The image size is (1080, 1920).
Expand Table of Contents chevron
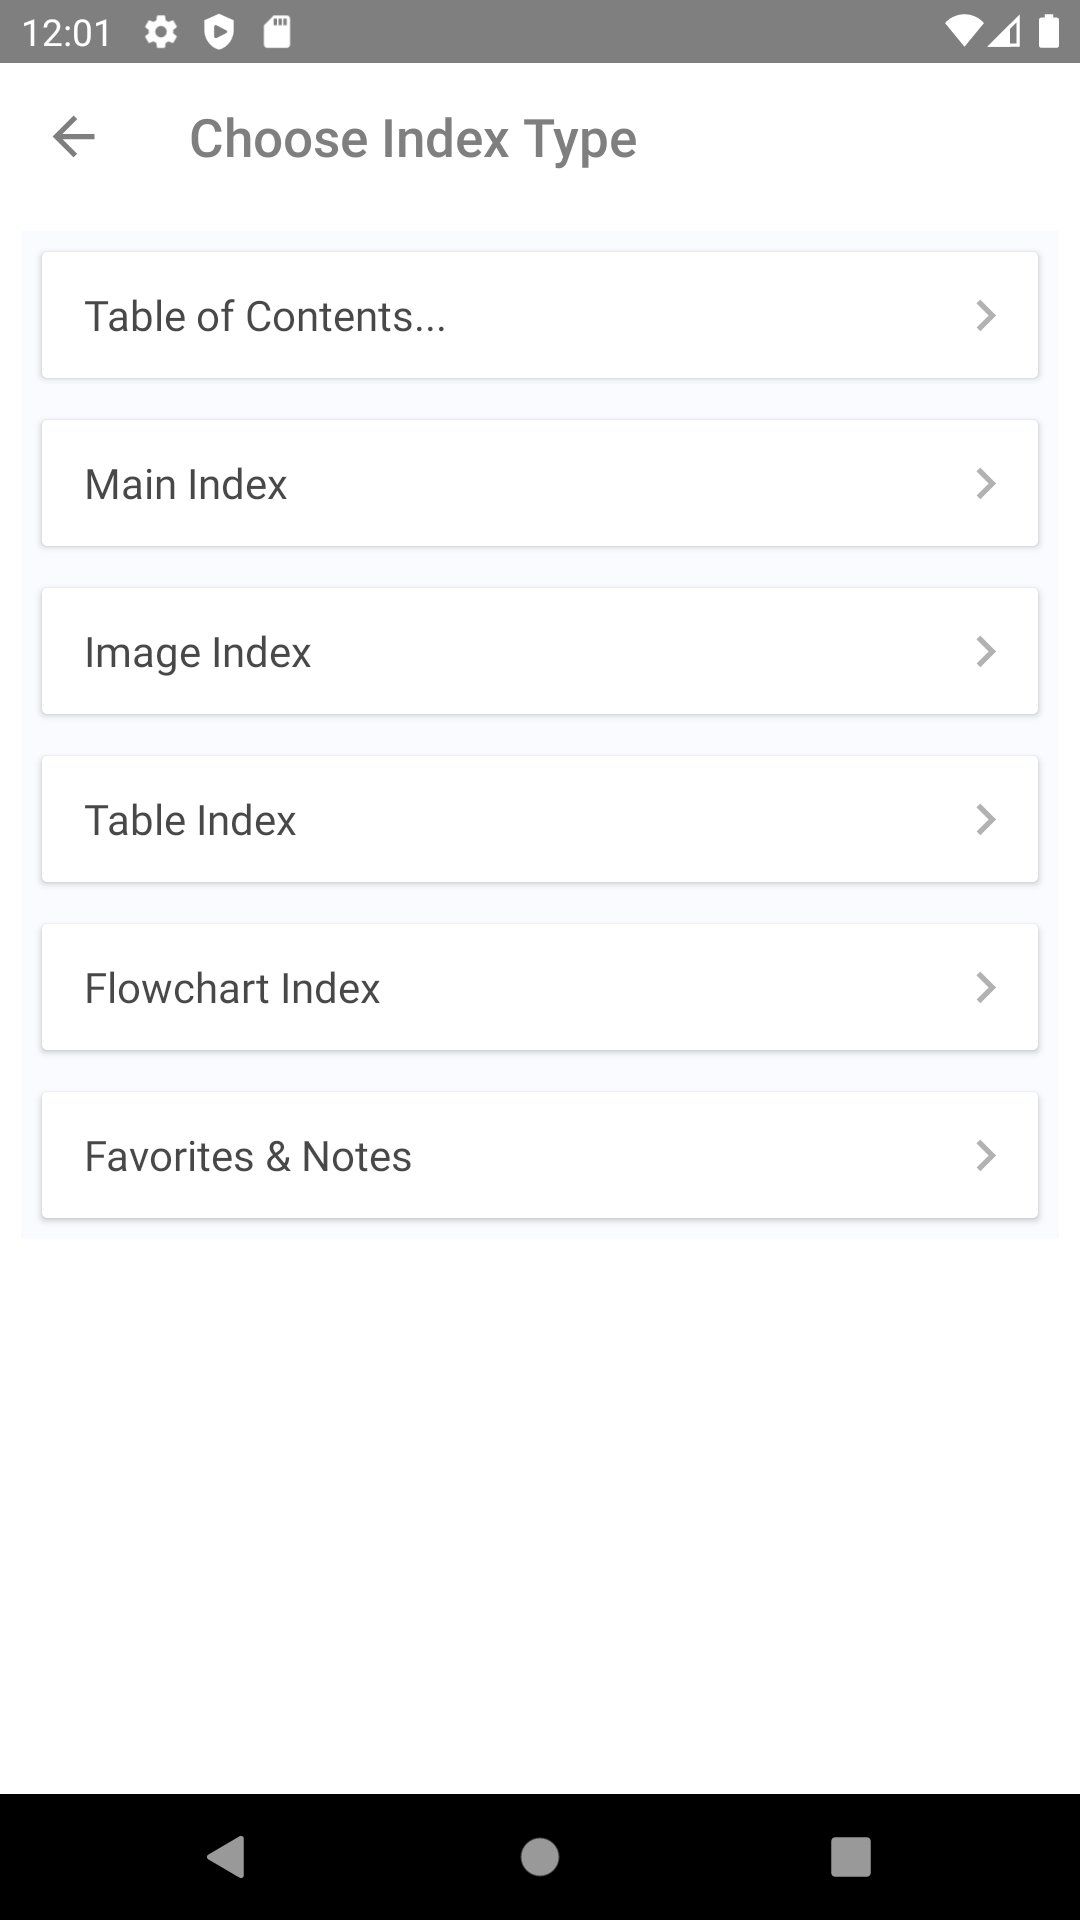coord(986,316)
